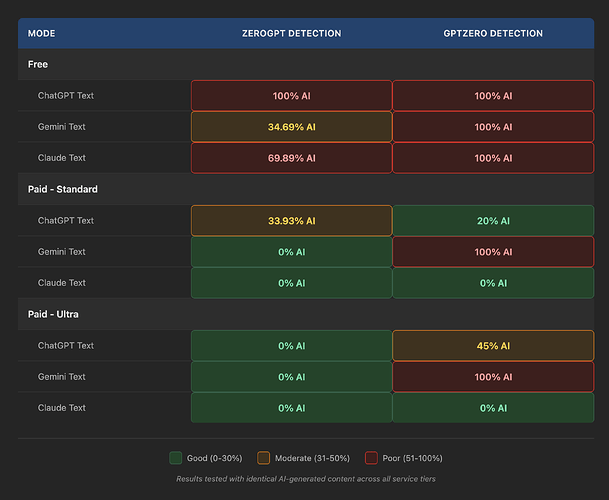Click Ultra Gemini ZeroGPT 0% AI cell
The width and height of the screenshot is (609, 500).
pos(291,376)
